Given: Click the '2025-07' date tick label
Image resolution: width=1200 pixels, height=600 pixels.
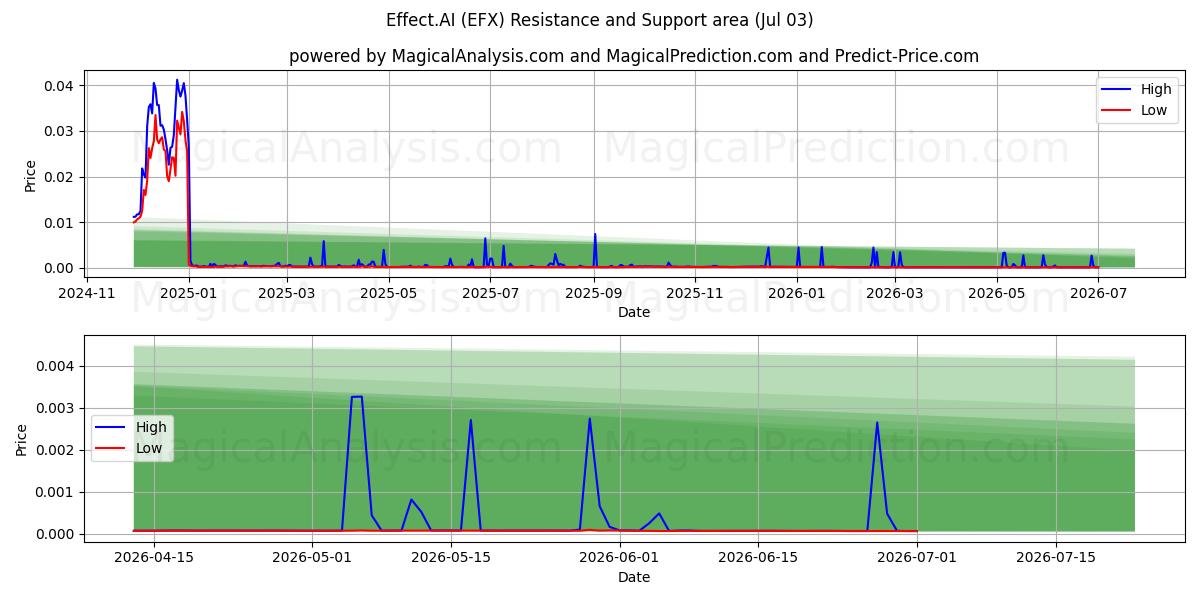Looking at the screenshot, I should click(488, 293).
